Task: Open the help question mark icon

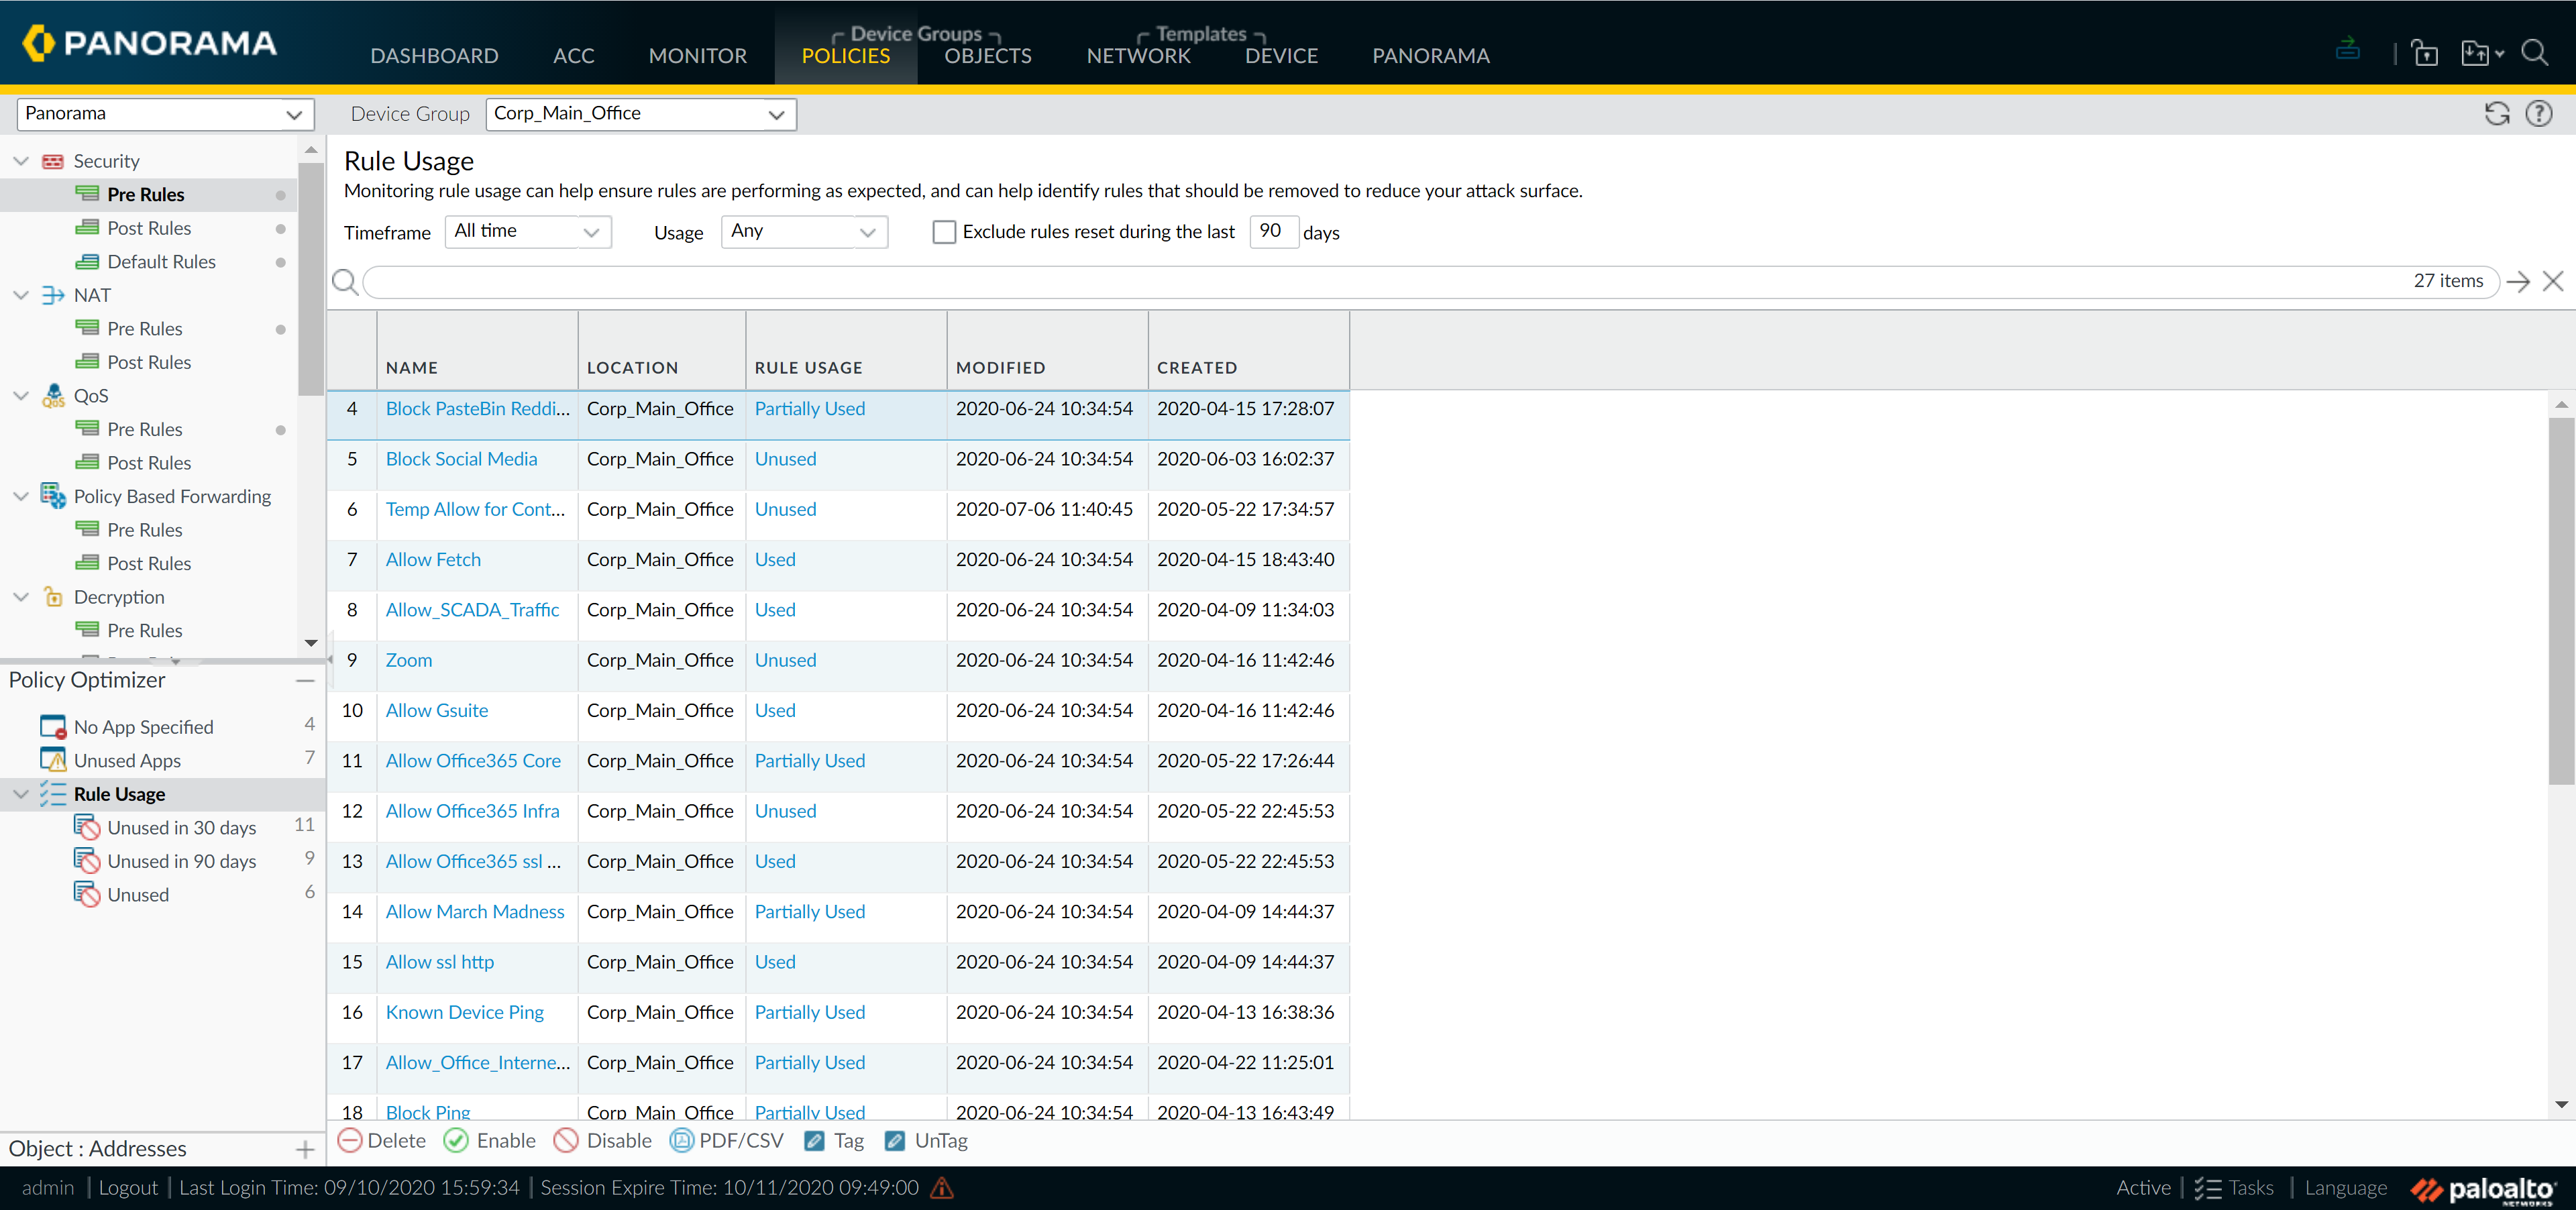Action: tap(2538, 114)
